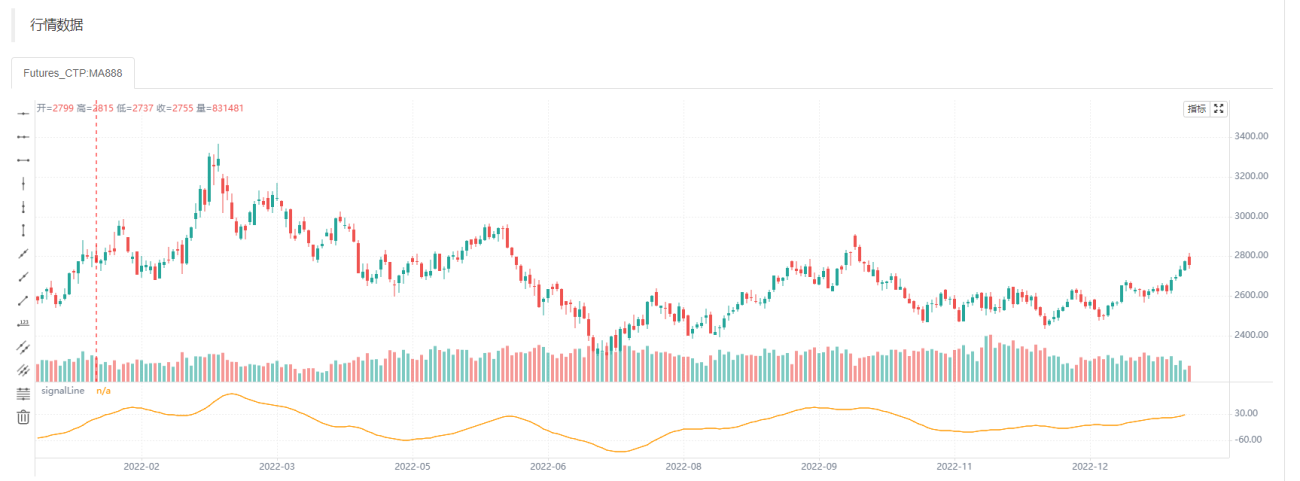Click the 2600.00 price axis label
The image size is (1300, 481).
[1252, 295]
